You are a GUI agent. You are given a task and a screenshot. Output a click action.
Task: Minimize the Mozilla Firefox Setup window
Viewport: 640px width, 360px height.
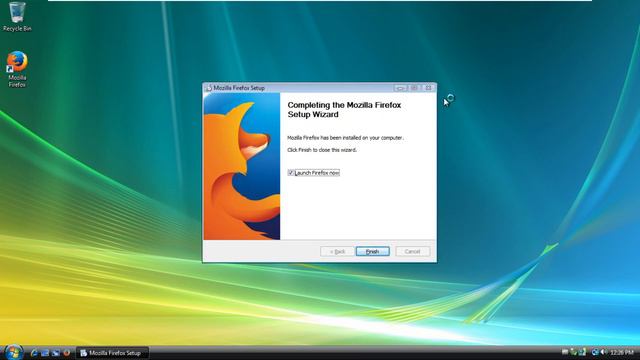(x=400, y=88)
